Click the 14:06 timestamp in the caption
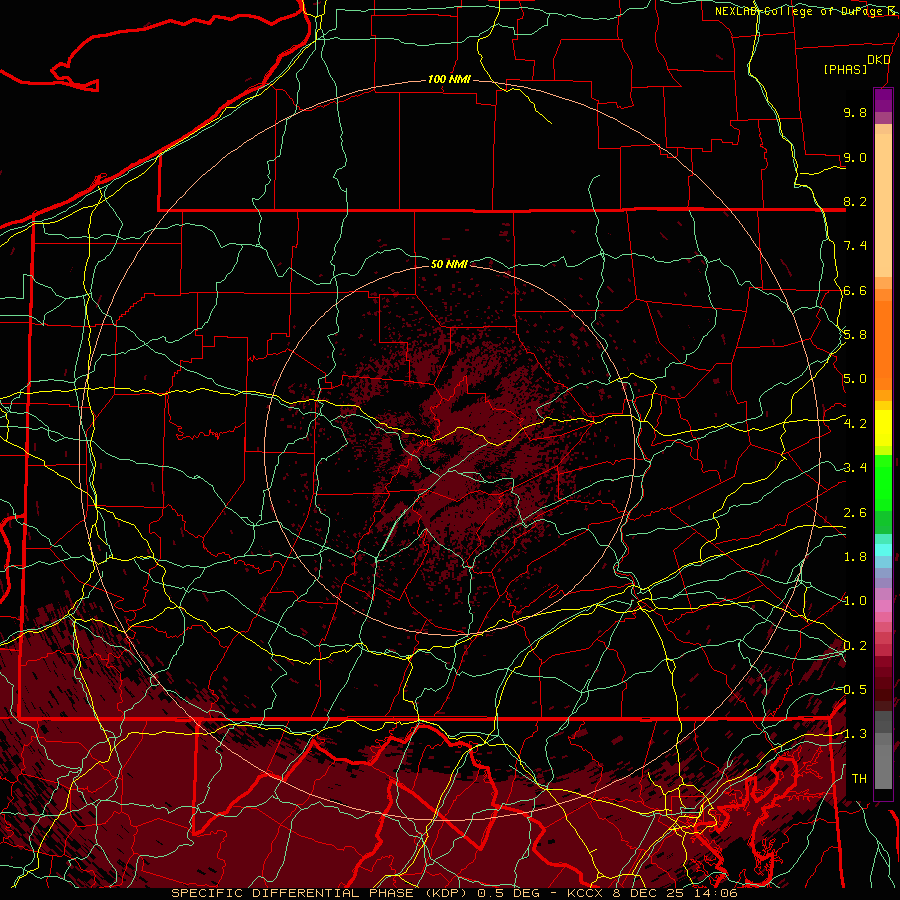Viewport: 900px width, 900px height. [x=717, y=893]
